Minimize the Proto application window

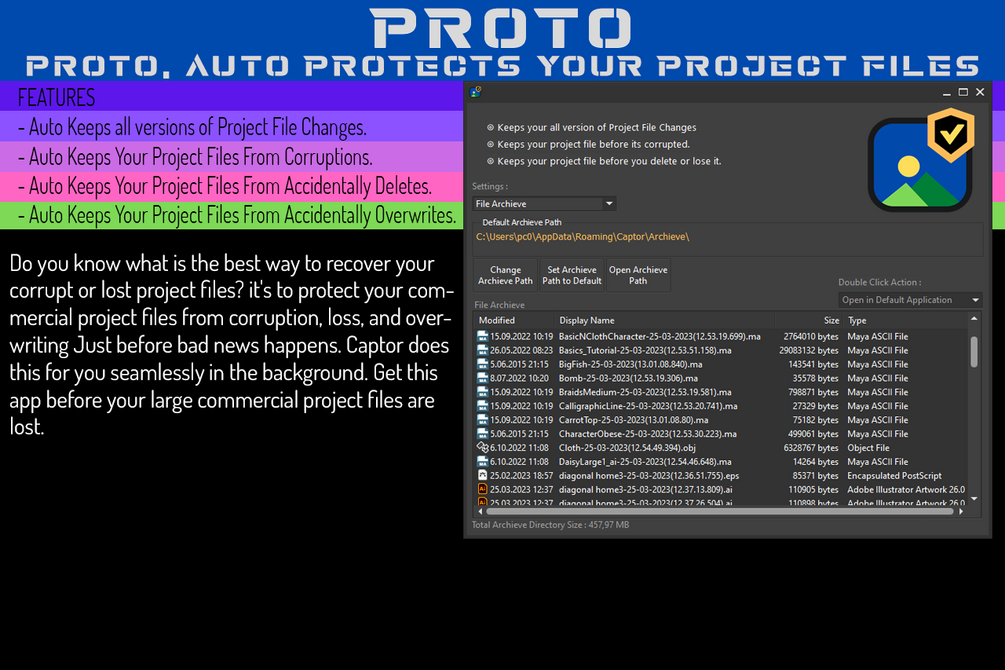pyautogui.click(x=947, y=92)
